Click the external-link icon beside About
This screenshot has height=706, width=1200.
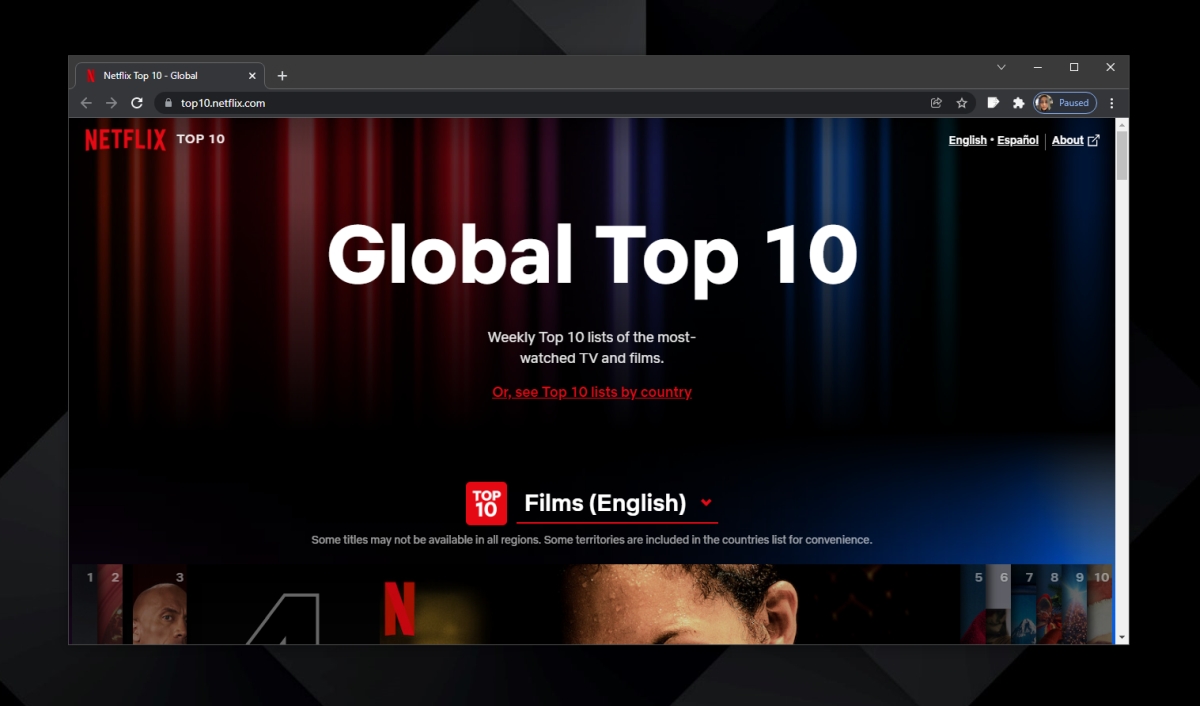(1093, 140)
